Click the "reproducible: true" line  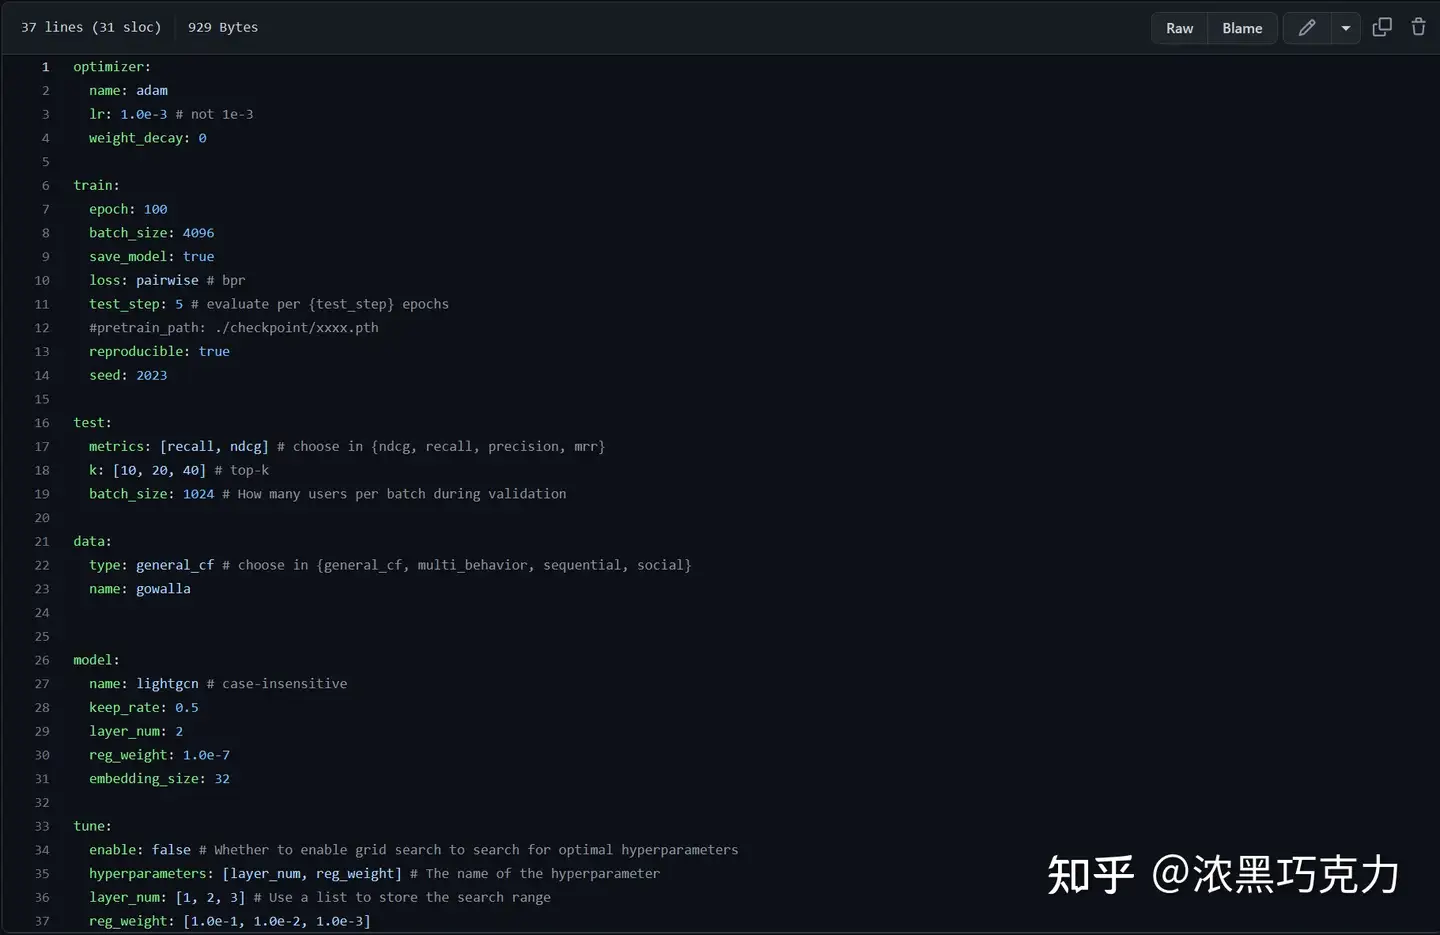pyautogui.click(x=160, y=352)
